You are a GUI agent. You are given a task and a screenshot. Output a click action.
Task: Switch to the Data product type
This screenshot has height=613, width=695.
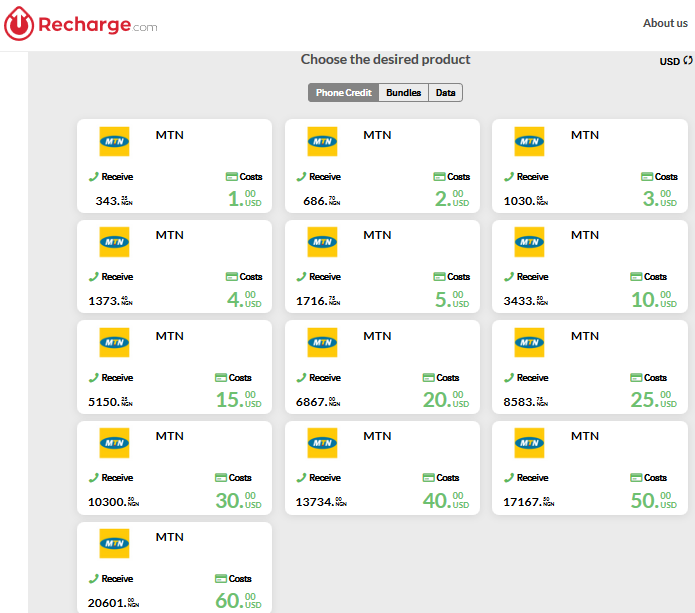coord(445,93)
